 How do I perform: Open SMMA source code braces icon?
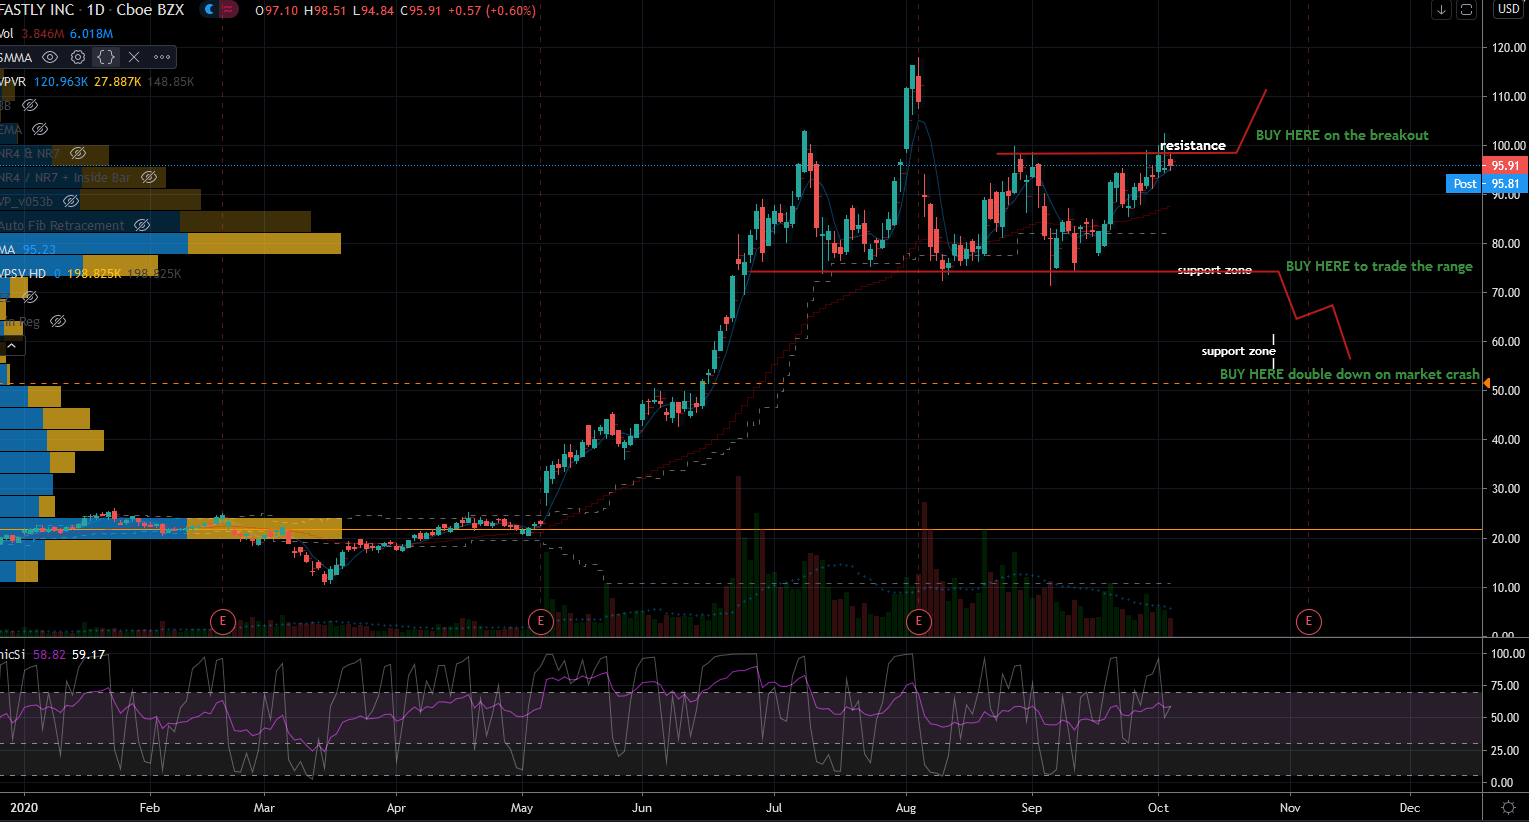[x=106, y=58]
